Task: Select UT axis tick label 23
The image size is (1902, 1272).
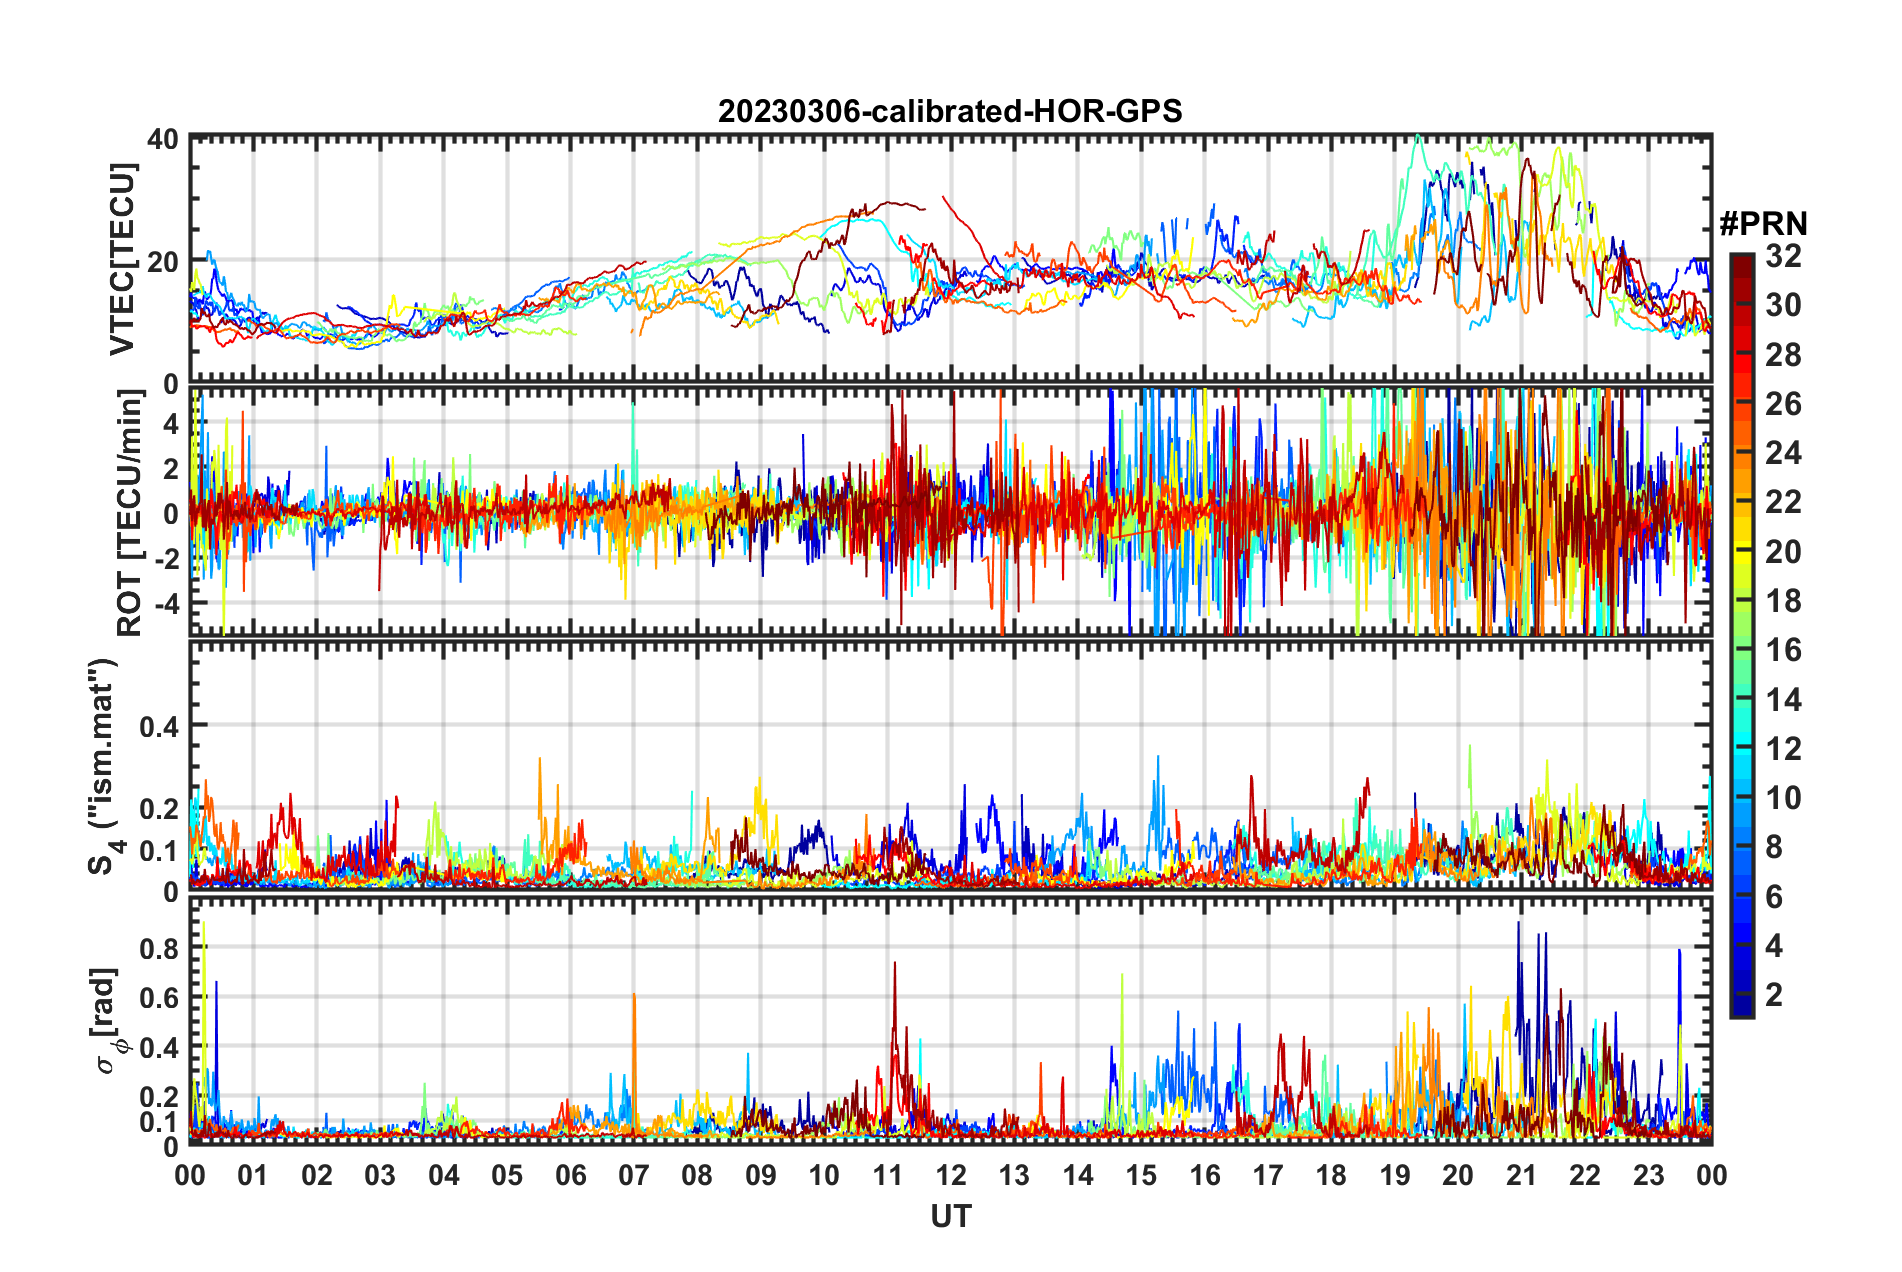Action: (1649, 1175)
